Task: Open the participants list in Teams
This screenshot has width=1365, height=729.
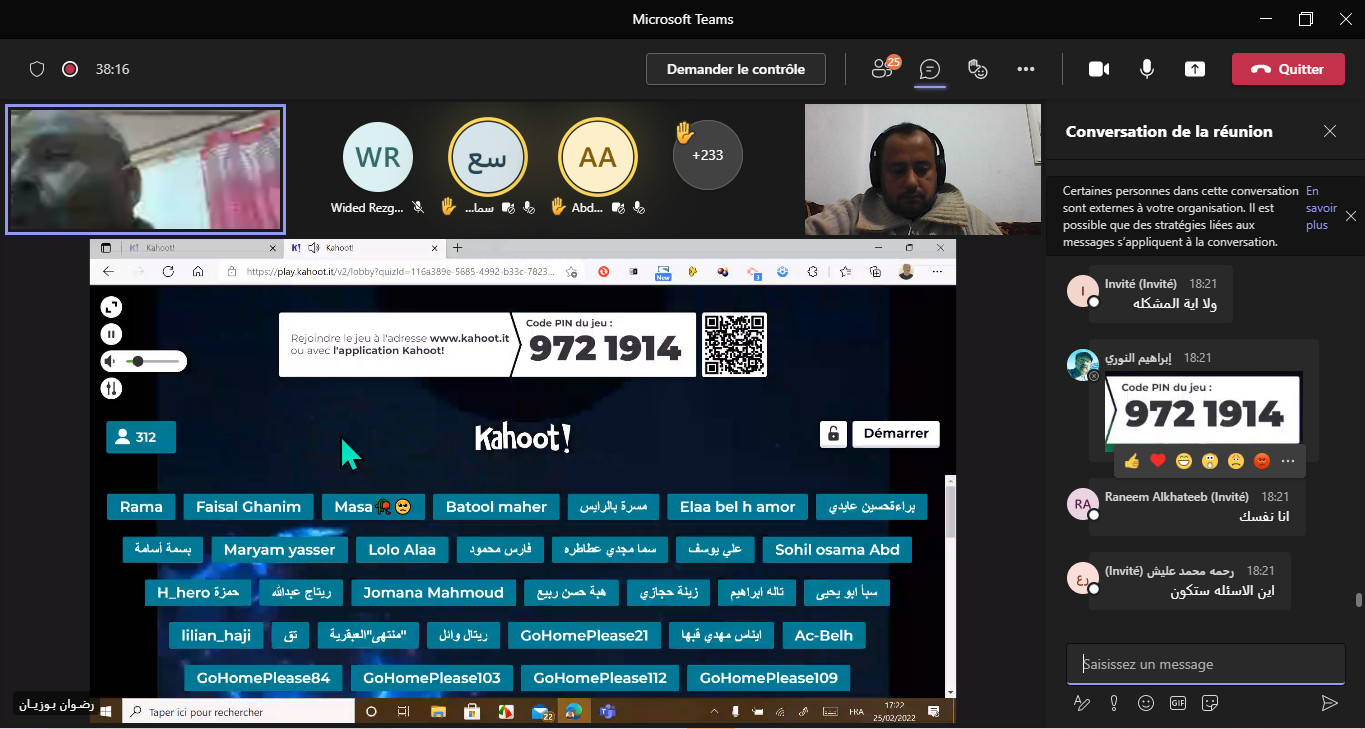Action: click(x=883, y=68)
